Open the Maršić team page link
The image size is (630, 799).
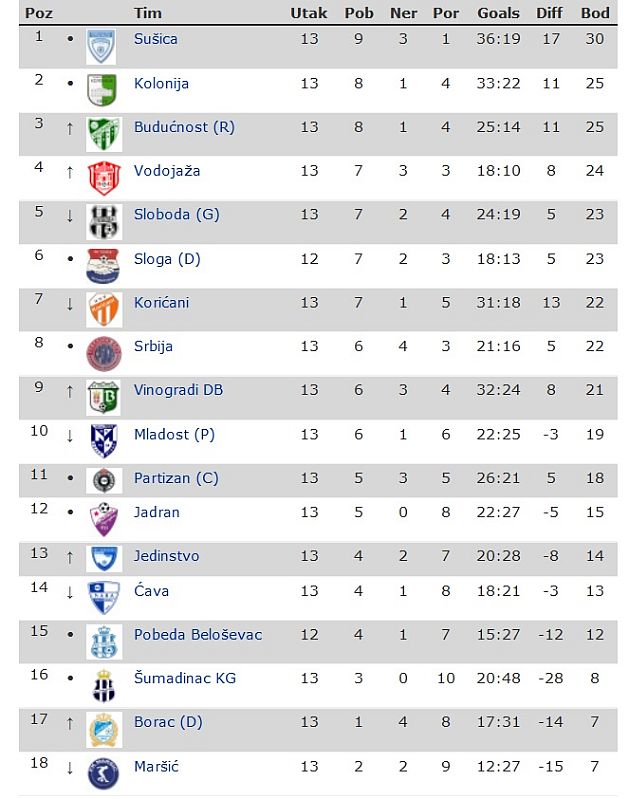(x=157, y=766)
